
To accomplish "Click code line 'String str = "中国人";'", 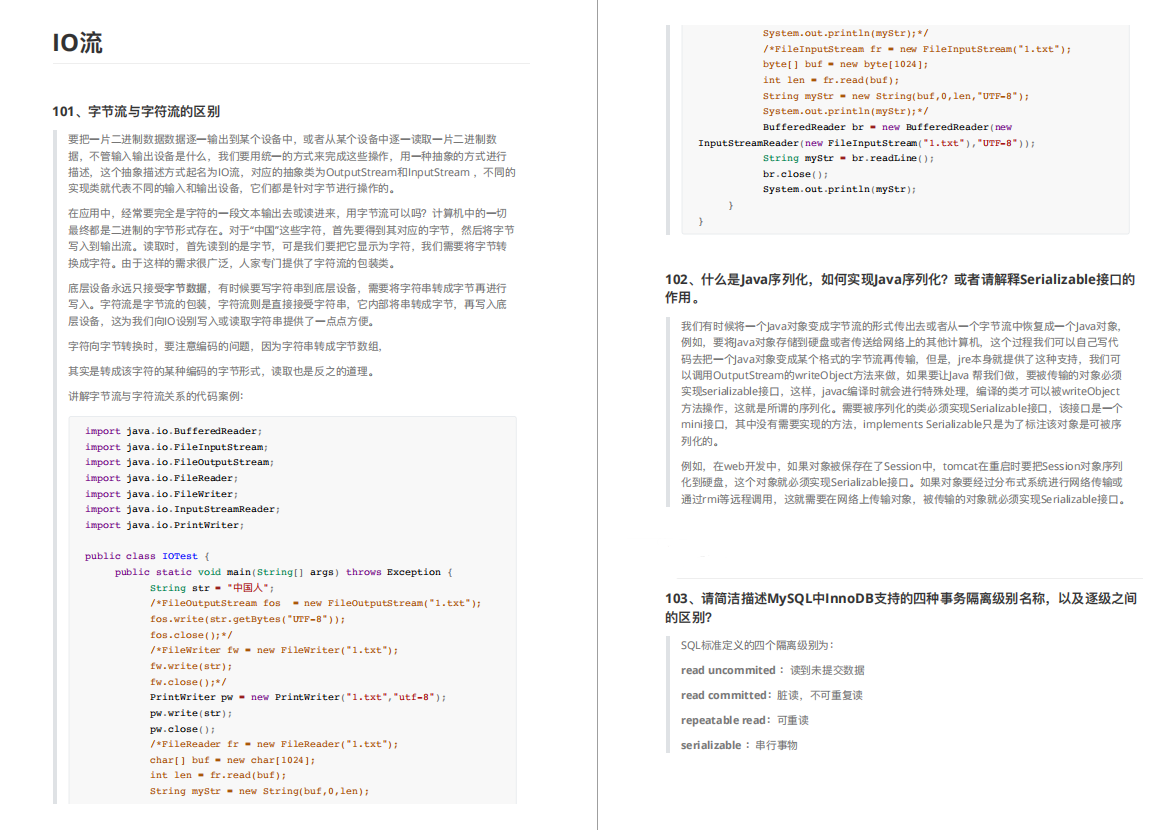I will coord(212,588).
